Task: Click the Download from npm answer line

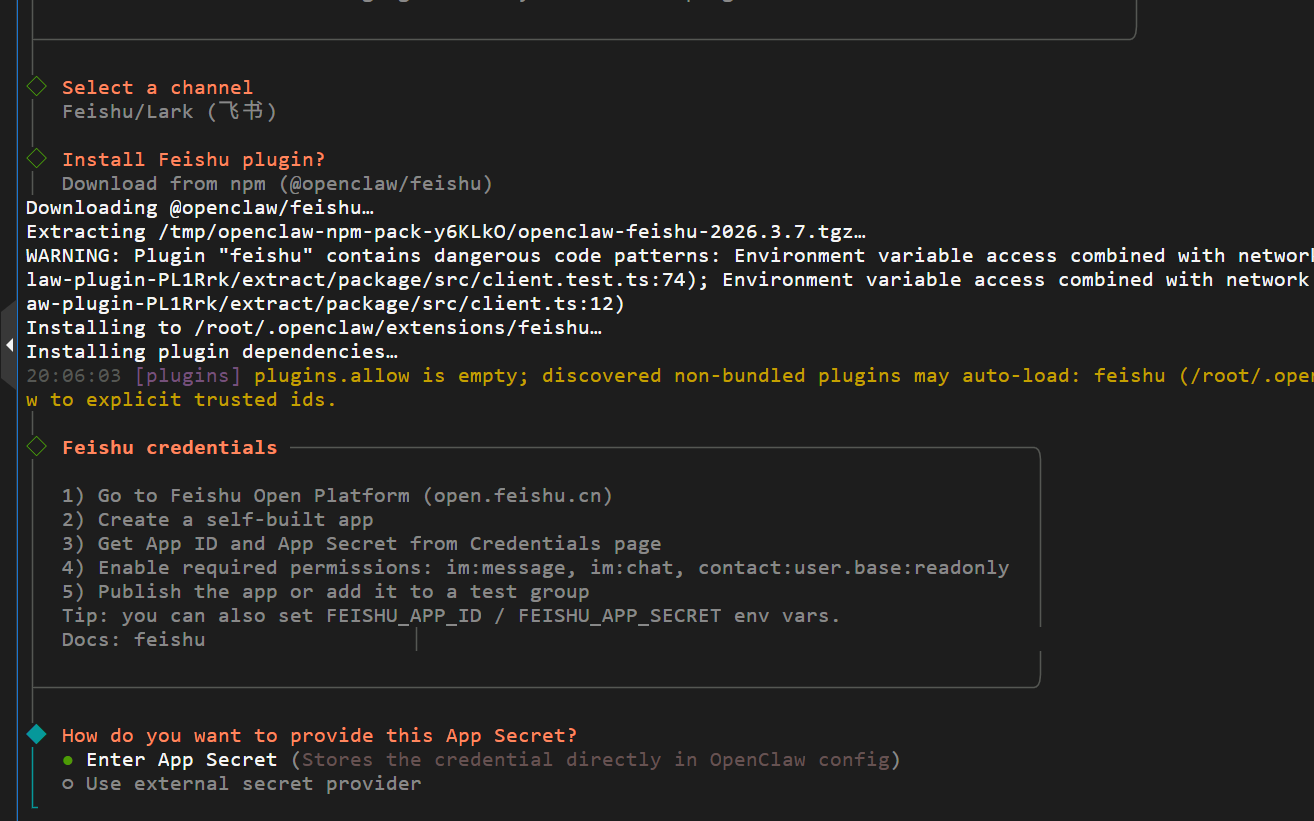Action: [277, 184]
